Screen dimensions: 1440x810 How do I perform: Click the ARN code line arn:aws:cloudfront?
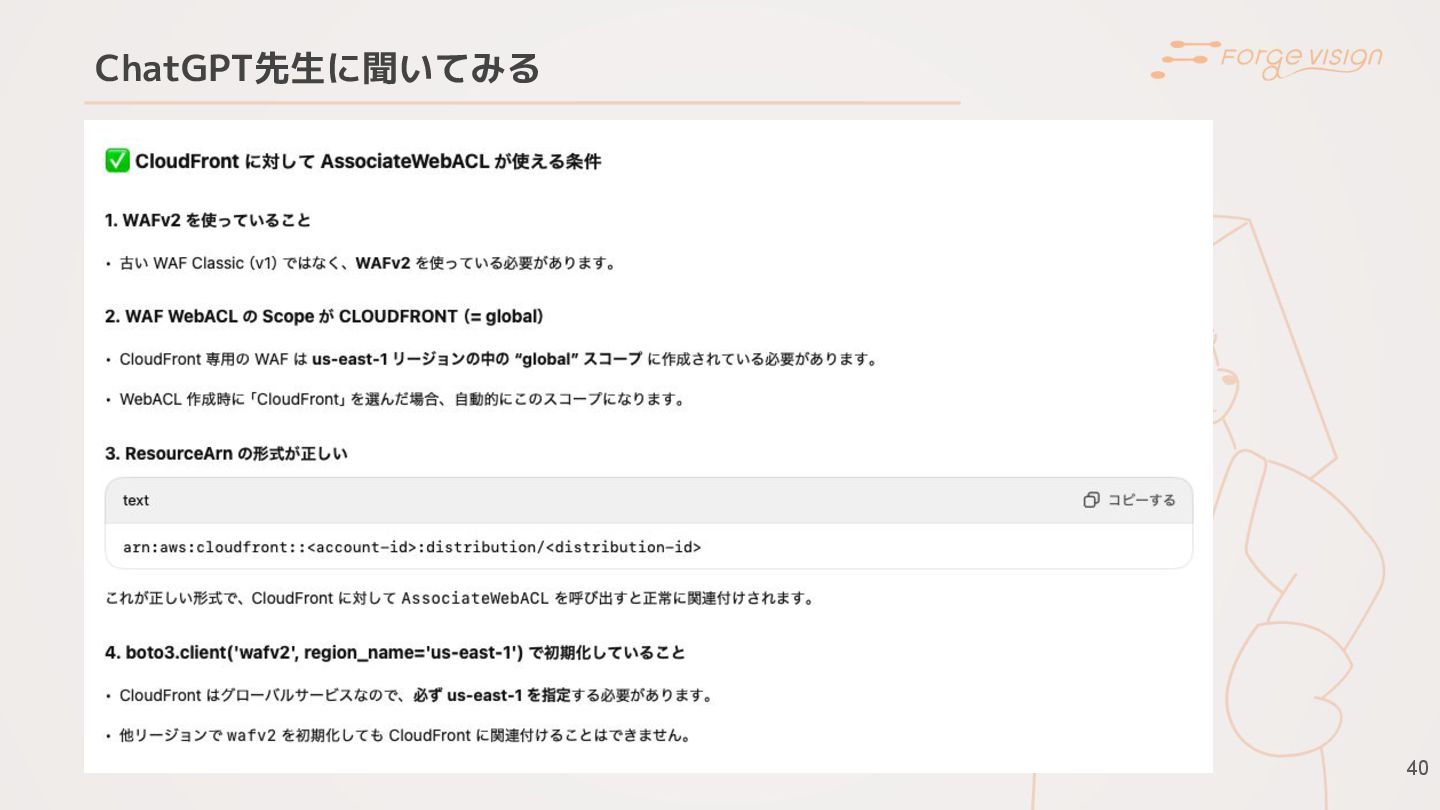412,547
